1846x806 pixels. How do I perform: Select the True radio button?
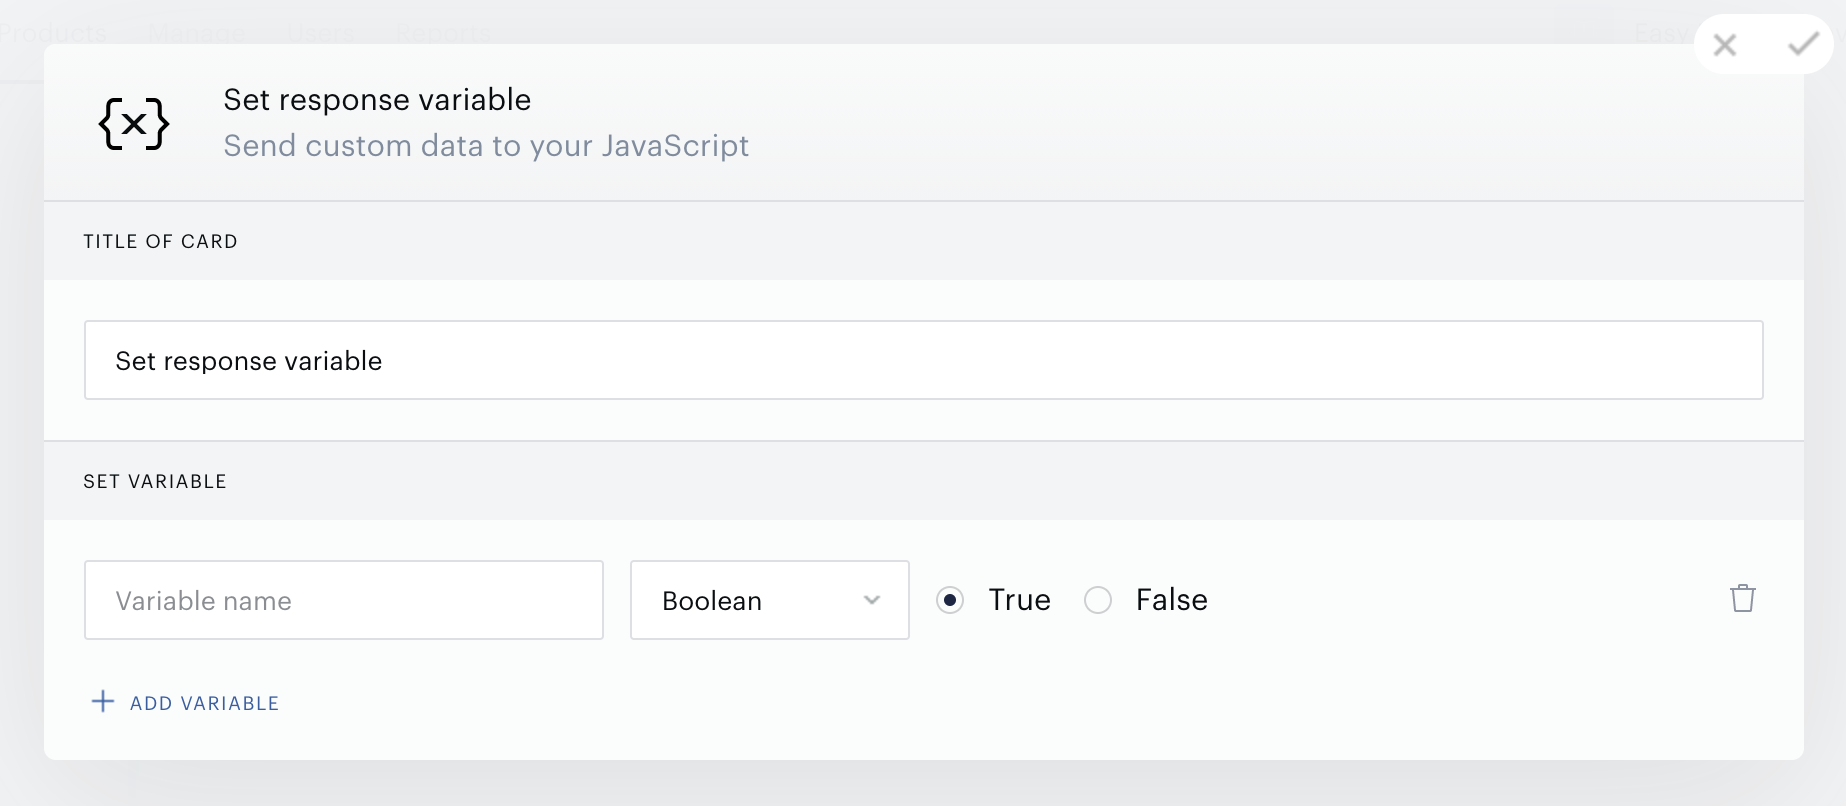(950, 600)
